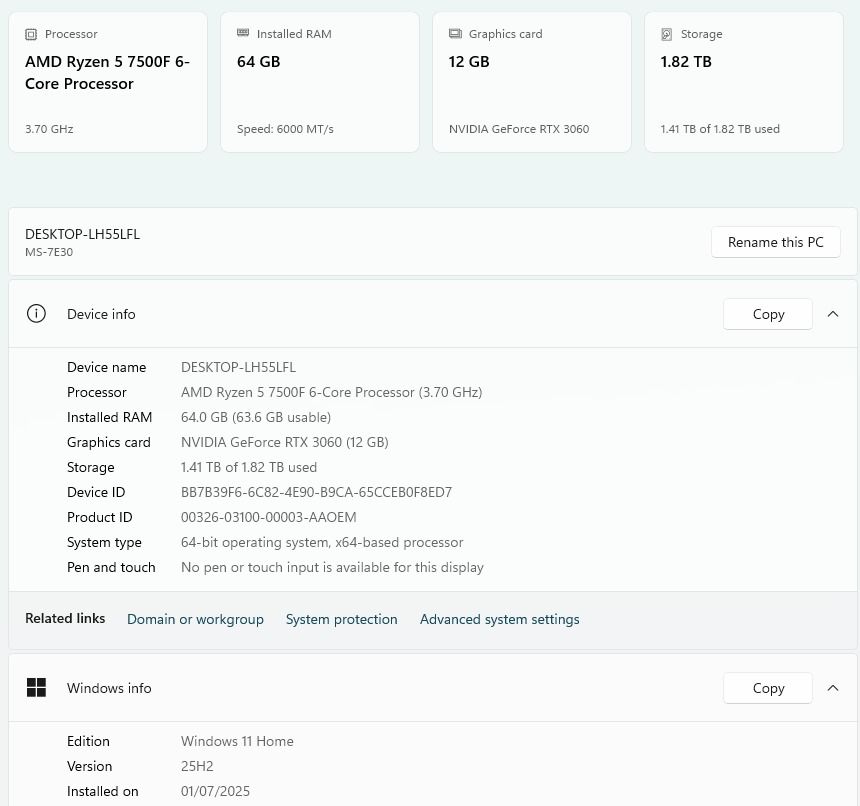860x806 pixels.
Task: Click the 25H2 version value
Action: 197,766
